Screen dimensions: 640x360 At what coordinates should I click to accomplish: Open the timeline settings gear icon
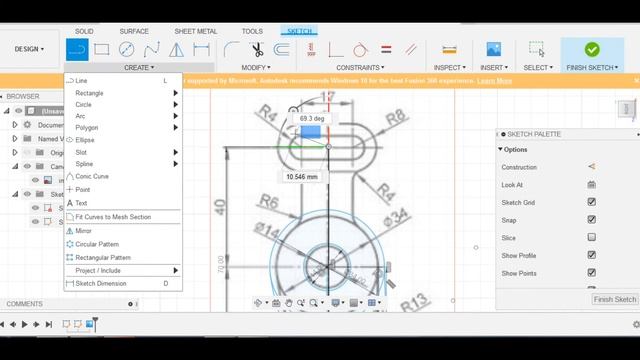coord(636,324)
